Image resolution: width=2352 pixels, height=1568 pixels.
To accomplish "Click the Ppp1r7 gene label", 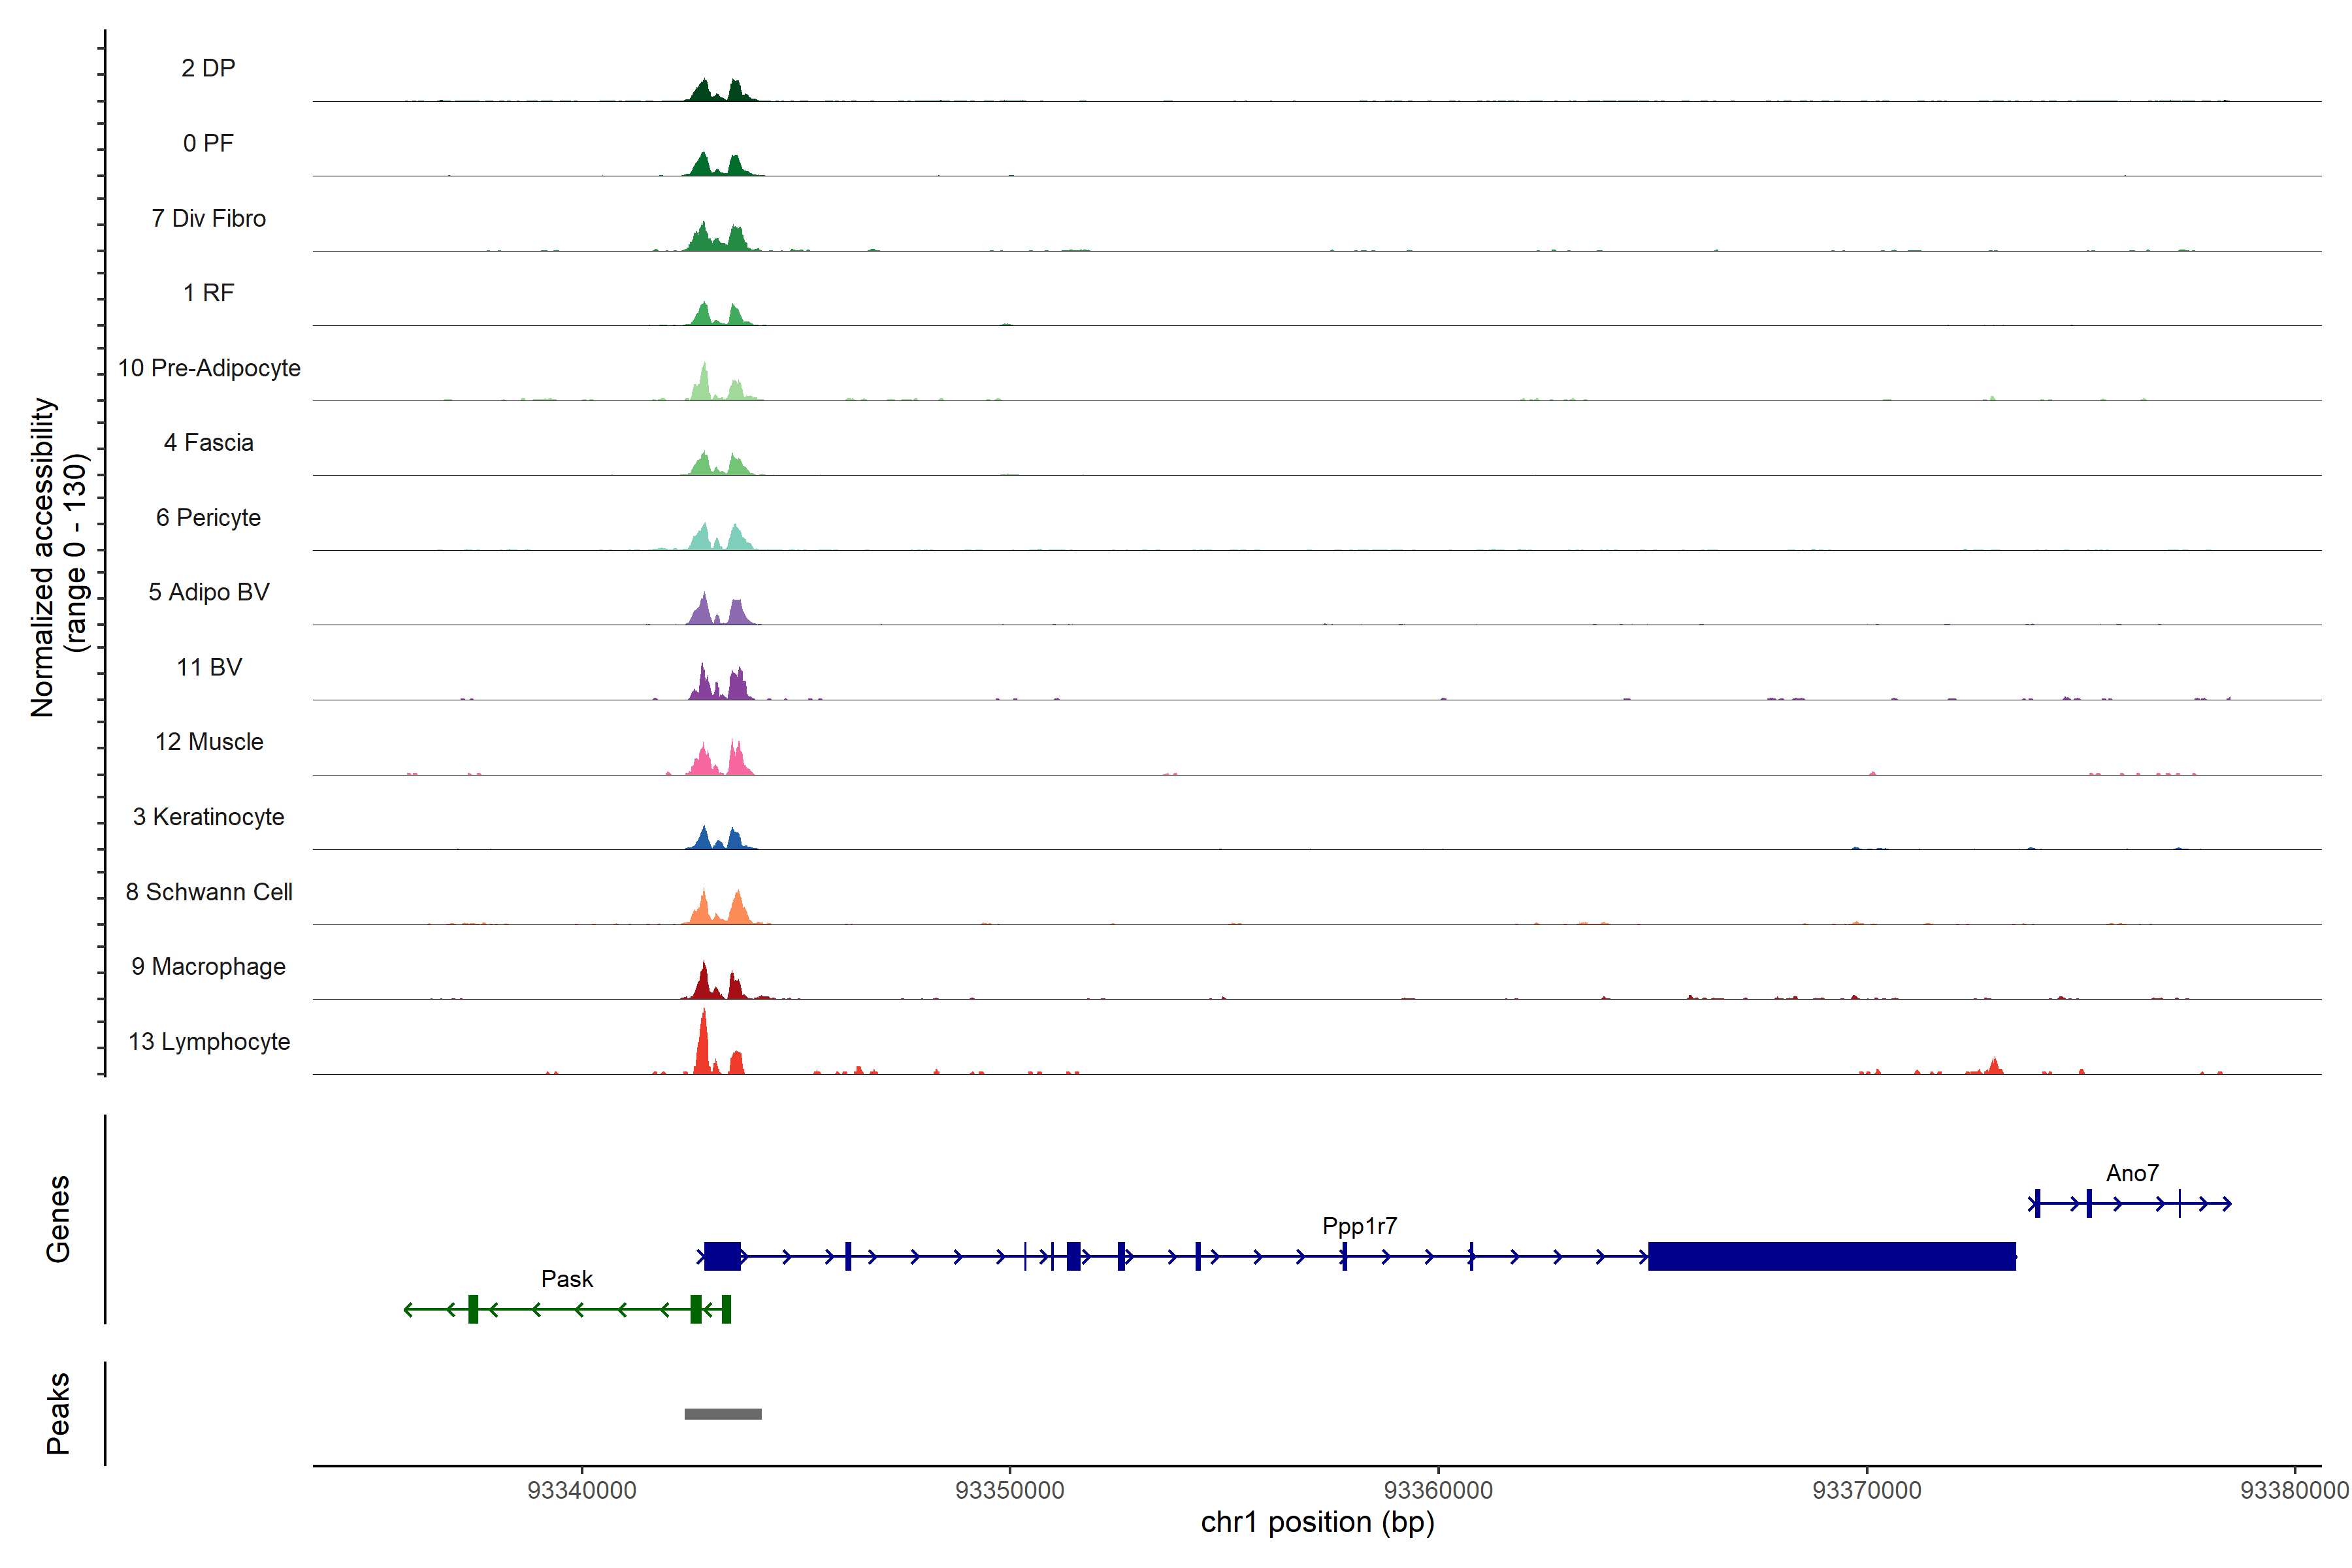I will [1359, 1226].
